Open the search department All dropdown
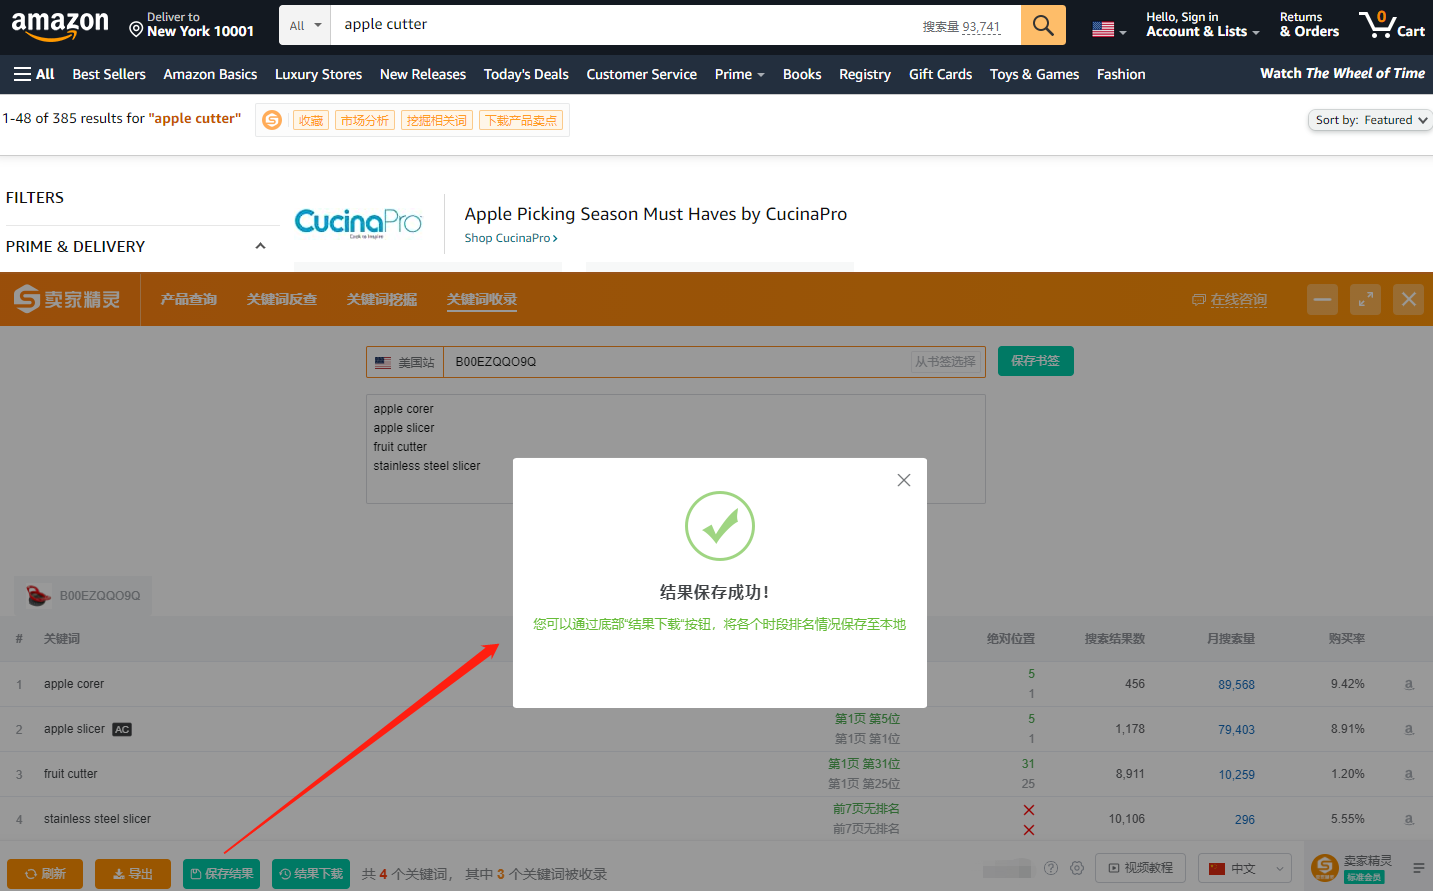Screen dimensions: 1433x891 click(305, 25)
